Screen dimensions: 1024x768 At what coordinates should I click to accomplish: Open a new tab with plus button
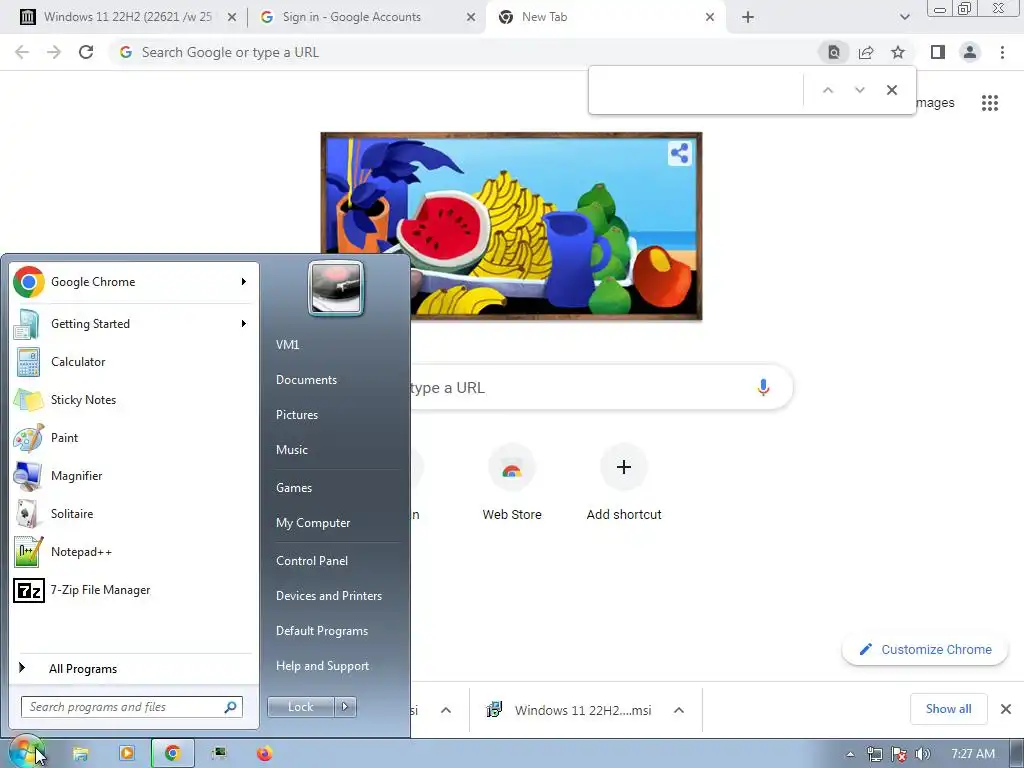[x=748, y=17]
